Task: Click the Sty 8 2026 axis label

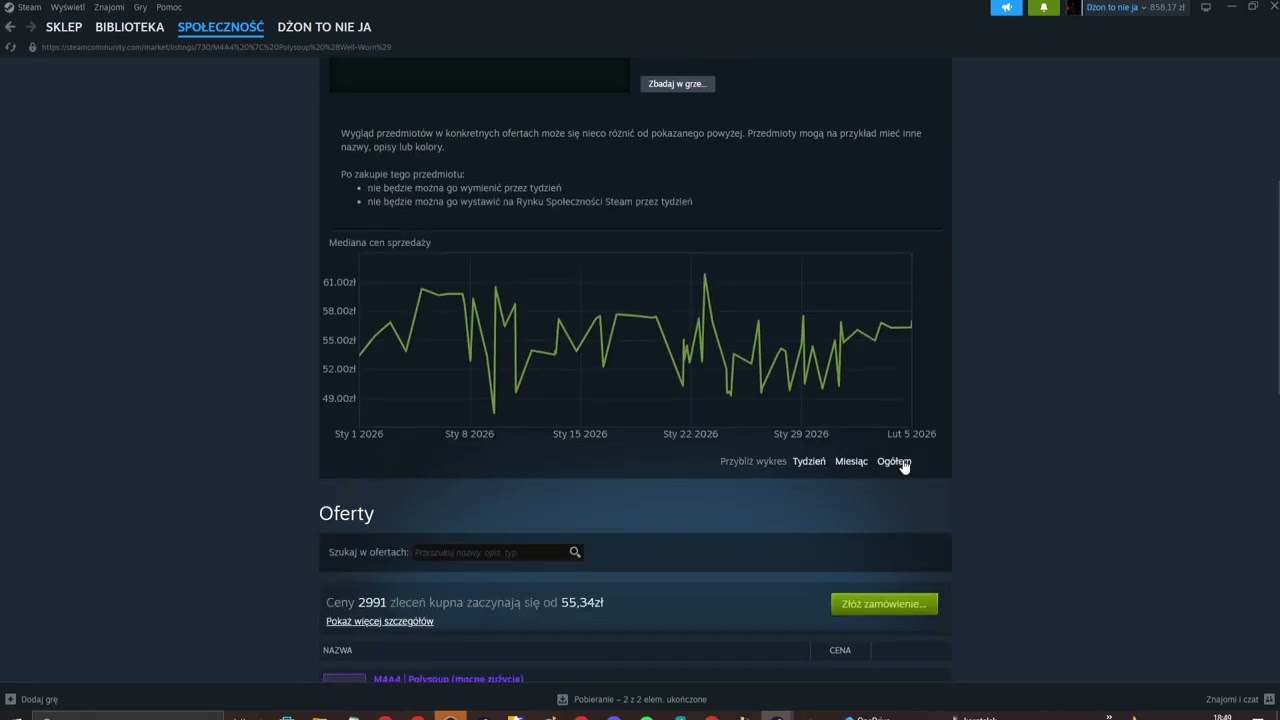Action: pyautogui.click(x=469, y=434)
